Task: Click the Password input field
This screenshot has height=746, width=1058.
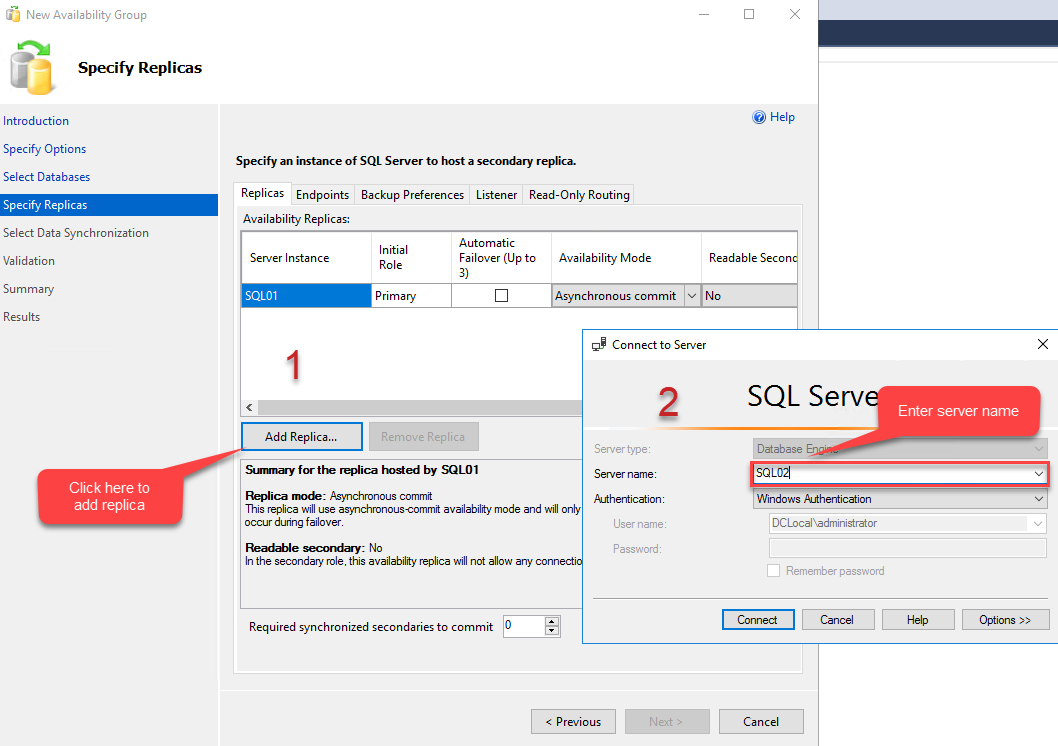Action: [908, 548]
